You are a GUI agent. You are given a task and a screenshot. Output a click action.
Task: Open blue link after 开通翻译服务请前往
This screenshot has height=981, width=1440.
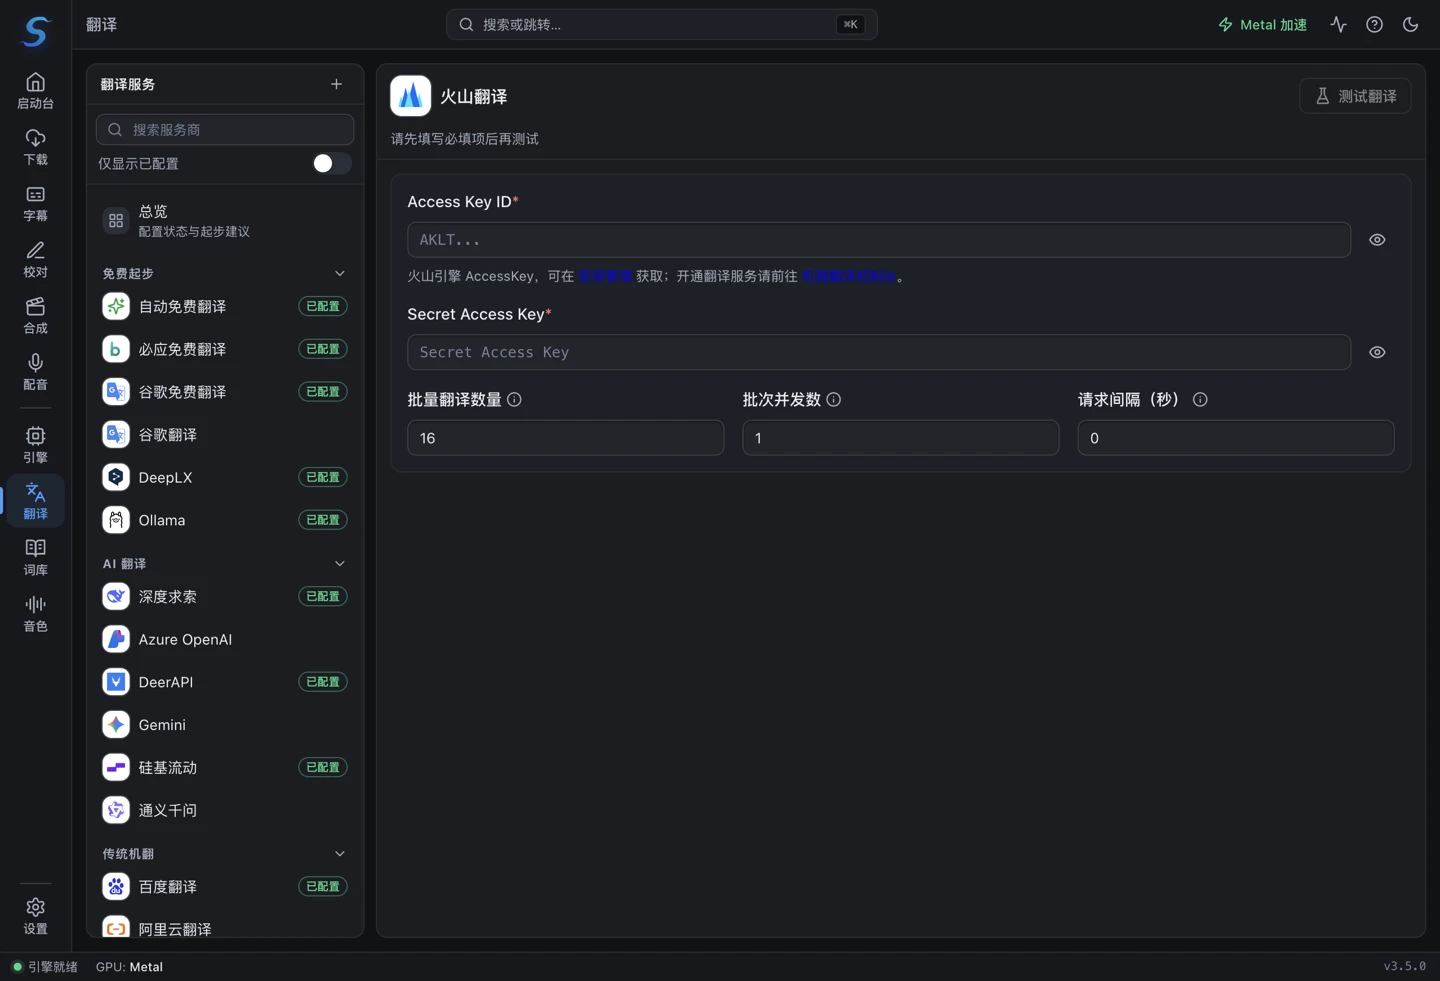tap(848, 276)
